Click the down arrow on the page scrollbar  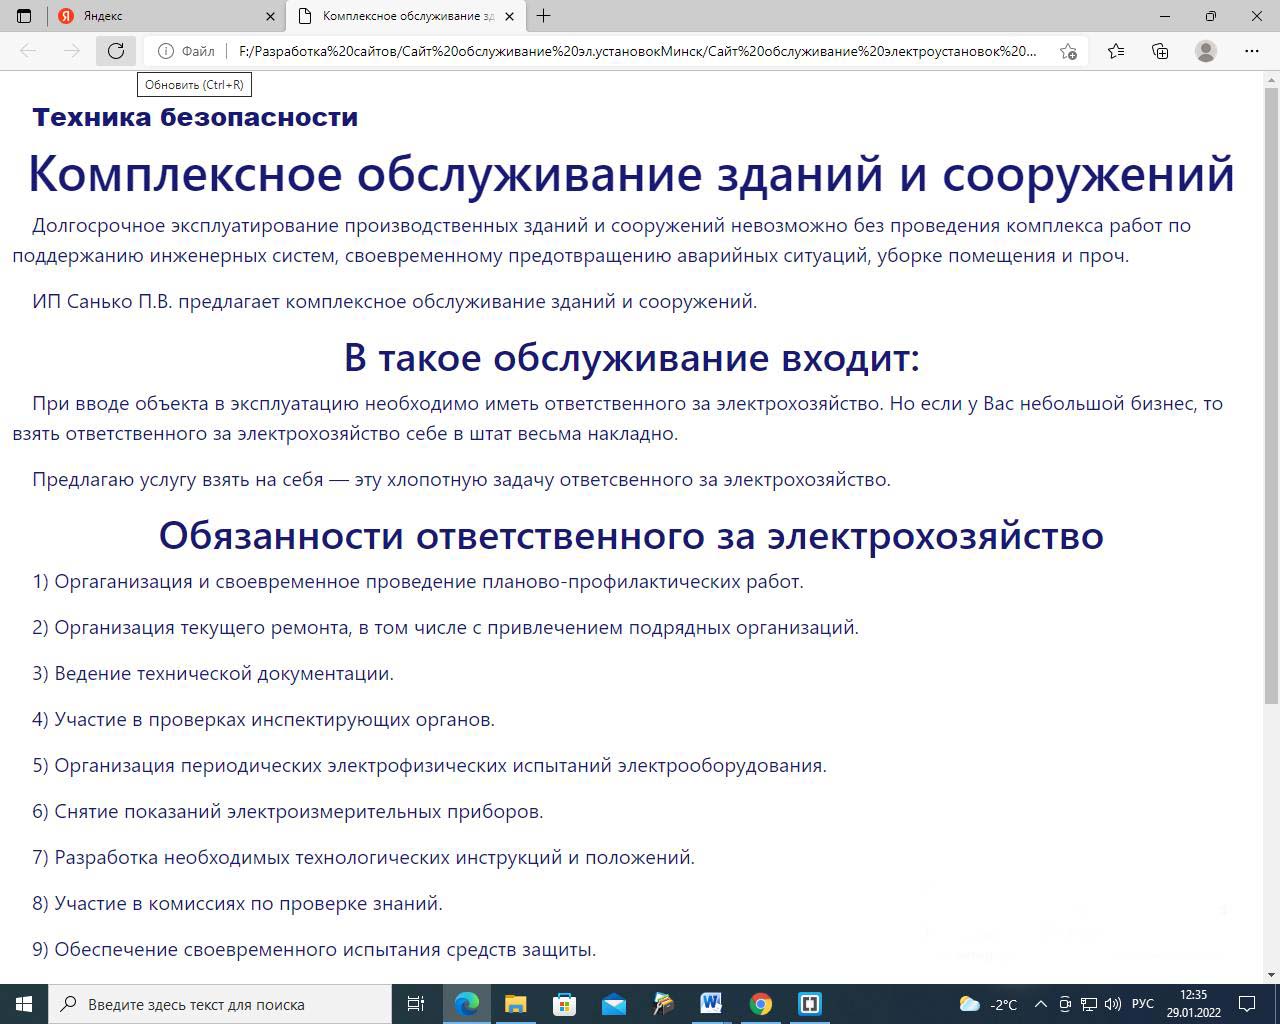click(1271, 975)
